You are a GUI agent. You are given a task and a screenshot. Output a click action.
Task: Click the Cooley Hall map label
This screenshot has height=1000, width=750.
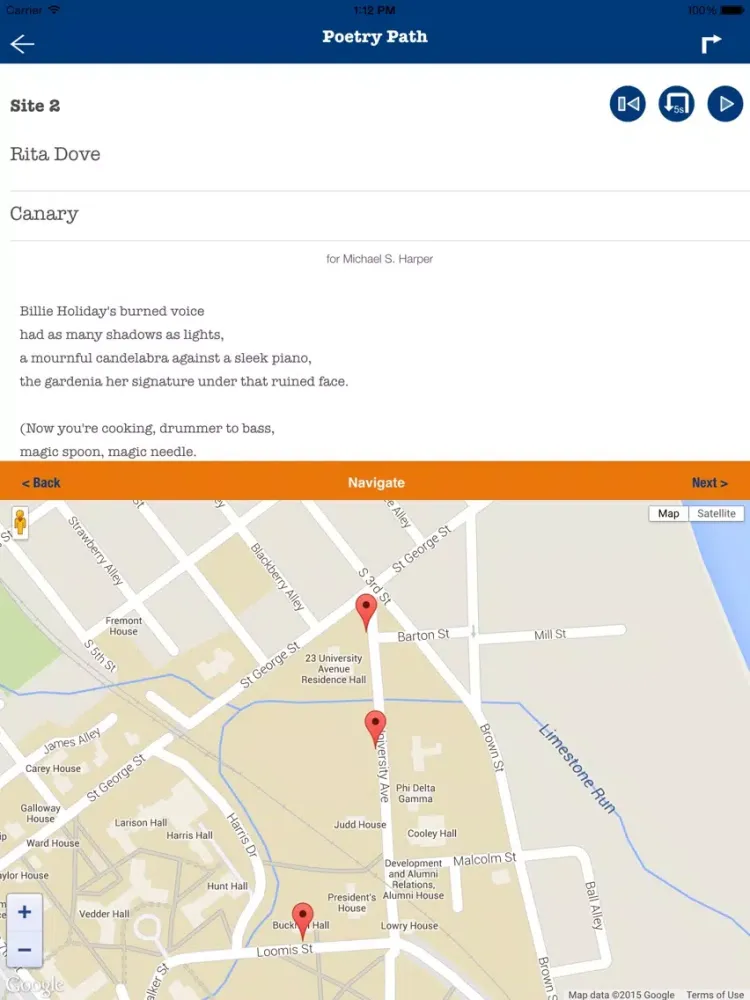tap(432, 834)
